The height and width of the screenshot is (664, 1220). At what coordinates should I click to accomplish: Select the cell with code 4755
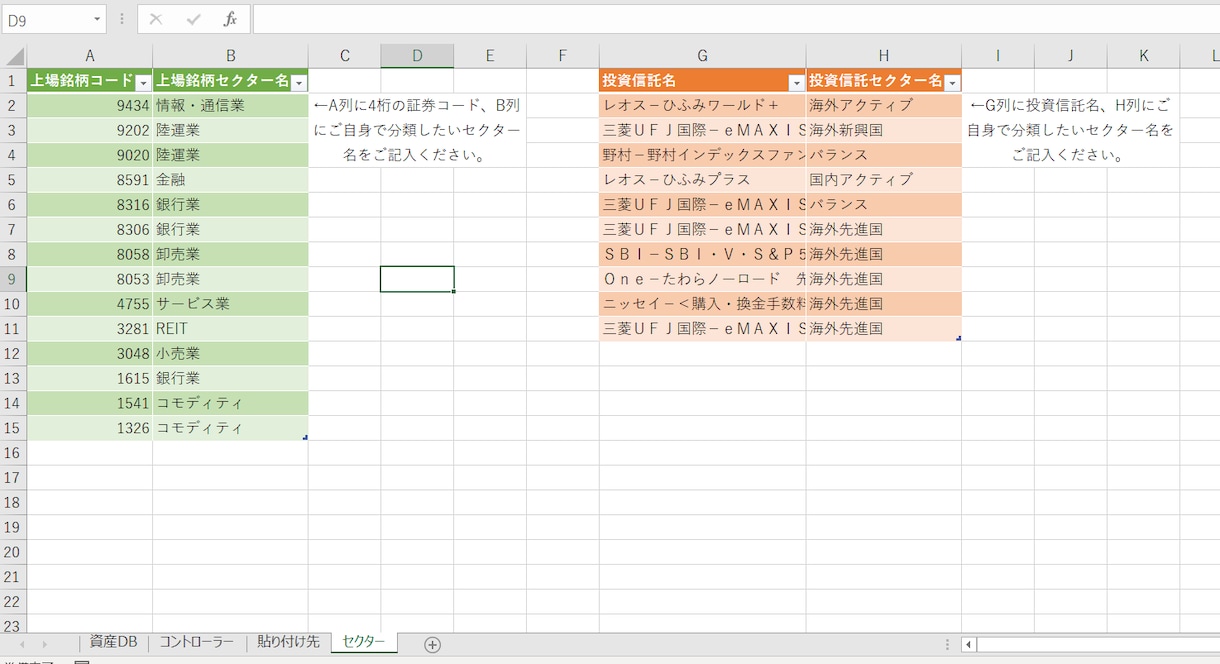(90, 304)
